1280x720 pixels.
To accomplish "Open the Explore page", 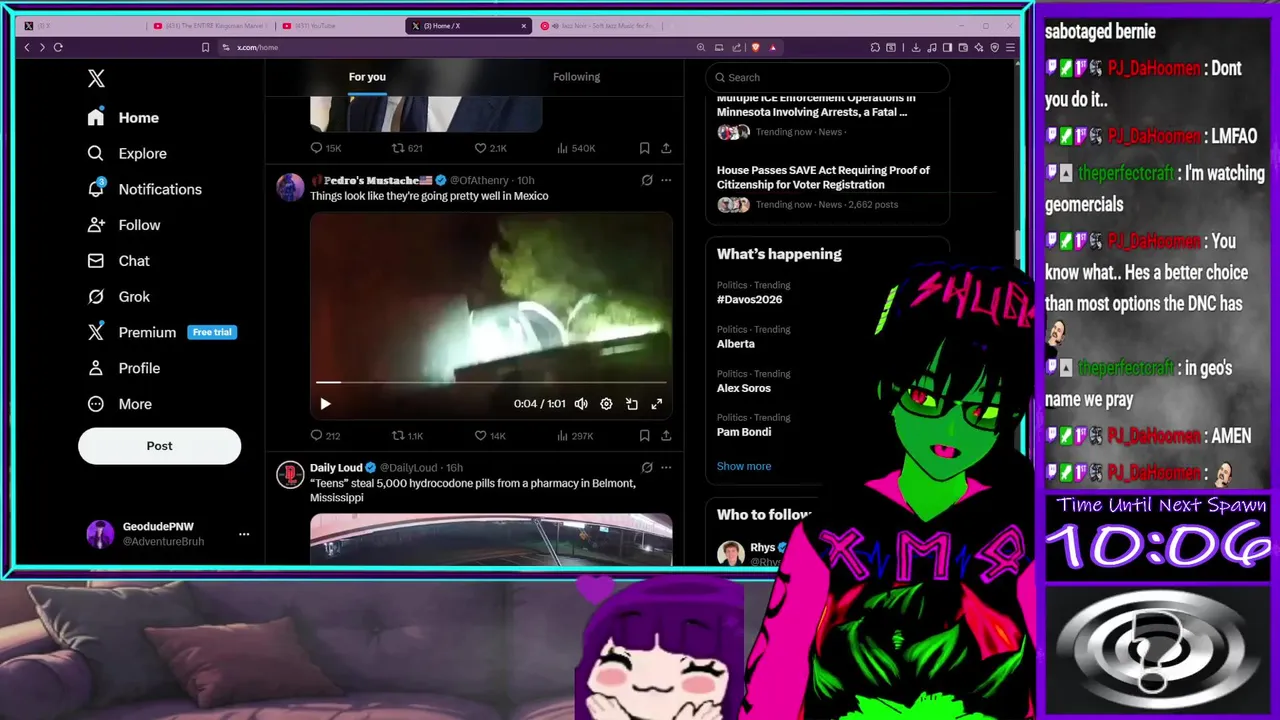I will [x=127, y=153].
